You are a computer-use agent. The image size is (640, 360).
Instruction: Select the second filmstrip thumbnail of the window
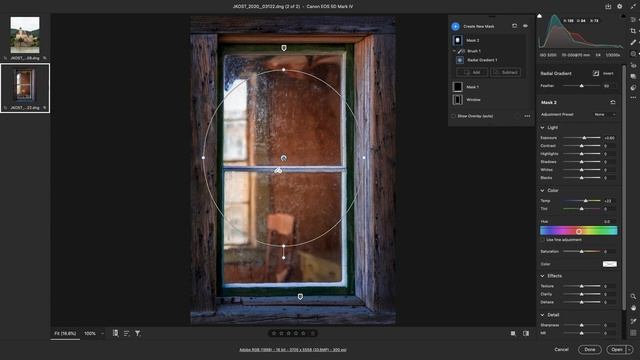(24, 84)
